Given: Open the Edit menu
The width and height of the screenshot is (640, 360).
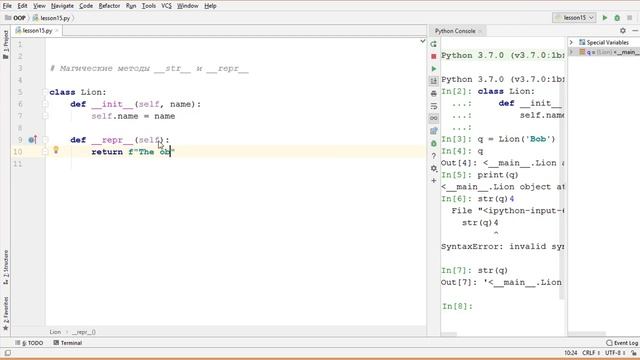Looking at the screenshot, I should click(x=22, y=6).
